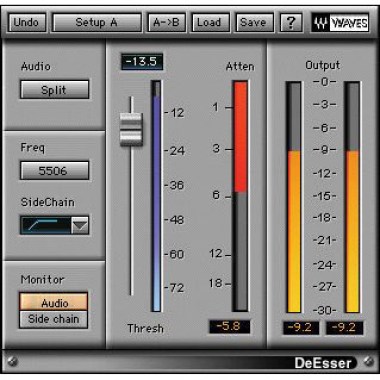Image resolution: width=380 pixels, height=380 pixels.
Task: Click the Thresh slider handle
Action: coord(131,129)
